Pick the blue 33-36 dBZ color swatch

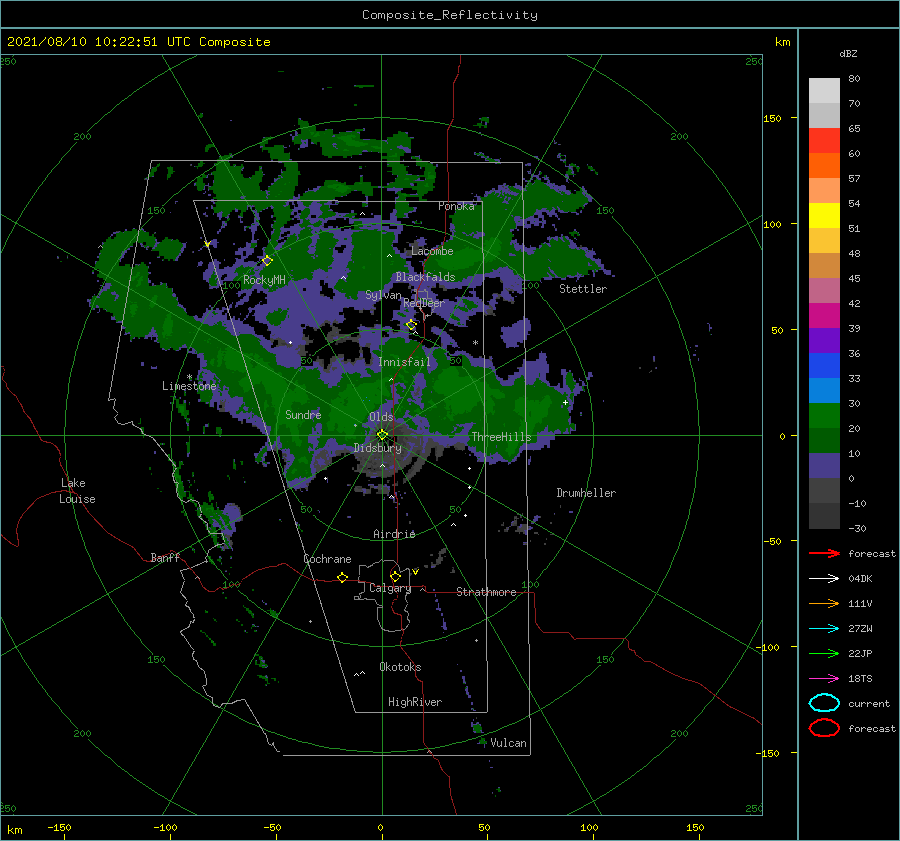824,366
